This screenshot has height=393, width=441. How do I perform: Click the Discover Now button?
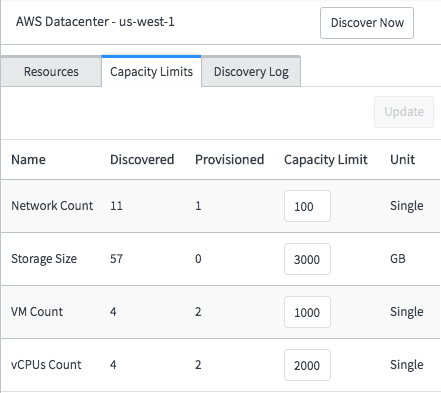tap(367, 23)
